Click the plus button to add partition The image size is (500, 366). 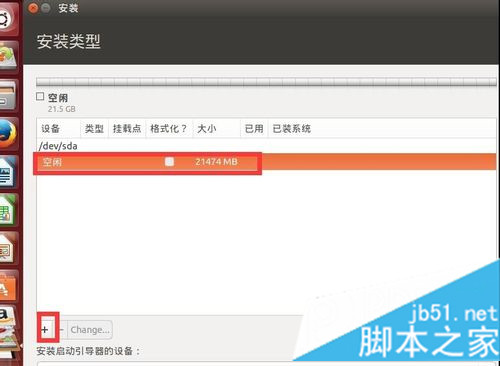[x=45, y=330]
